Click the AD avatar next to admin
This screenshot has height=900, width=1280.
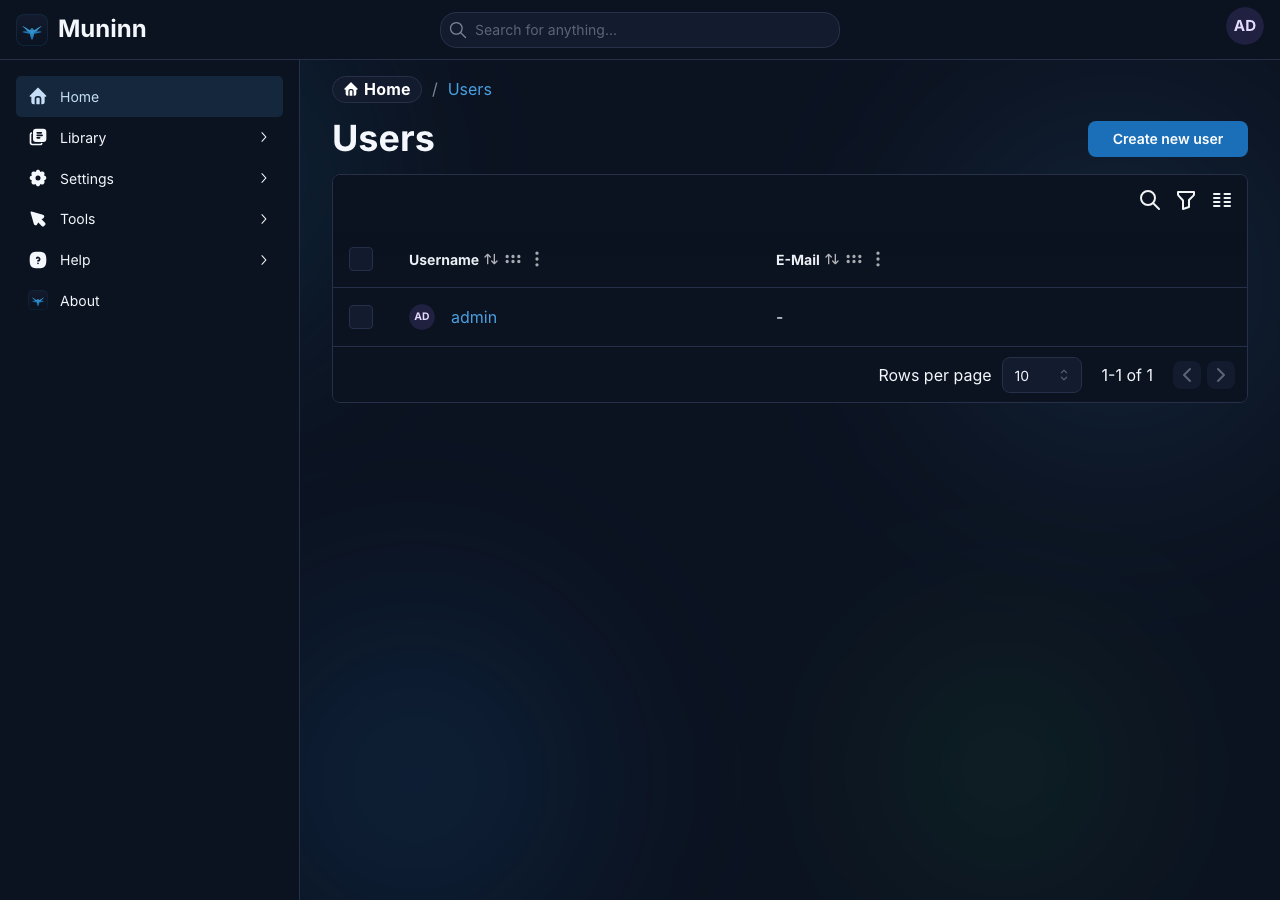tap(422, 317)
